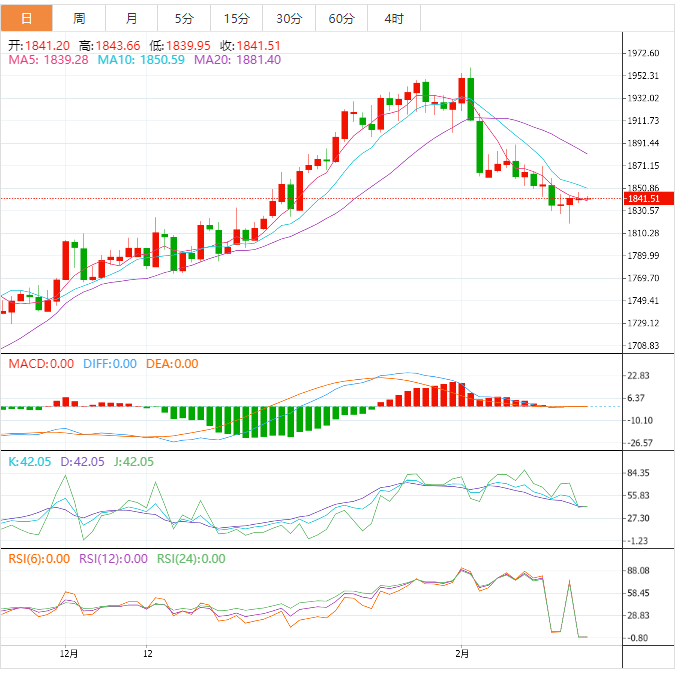Open the 月 monthly chart tab

pyautogui.click(x=132, y=19)
